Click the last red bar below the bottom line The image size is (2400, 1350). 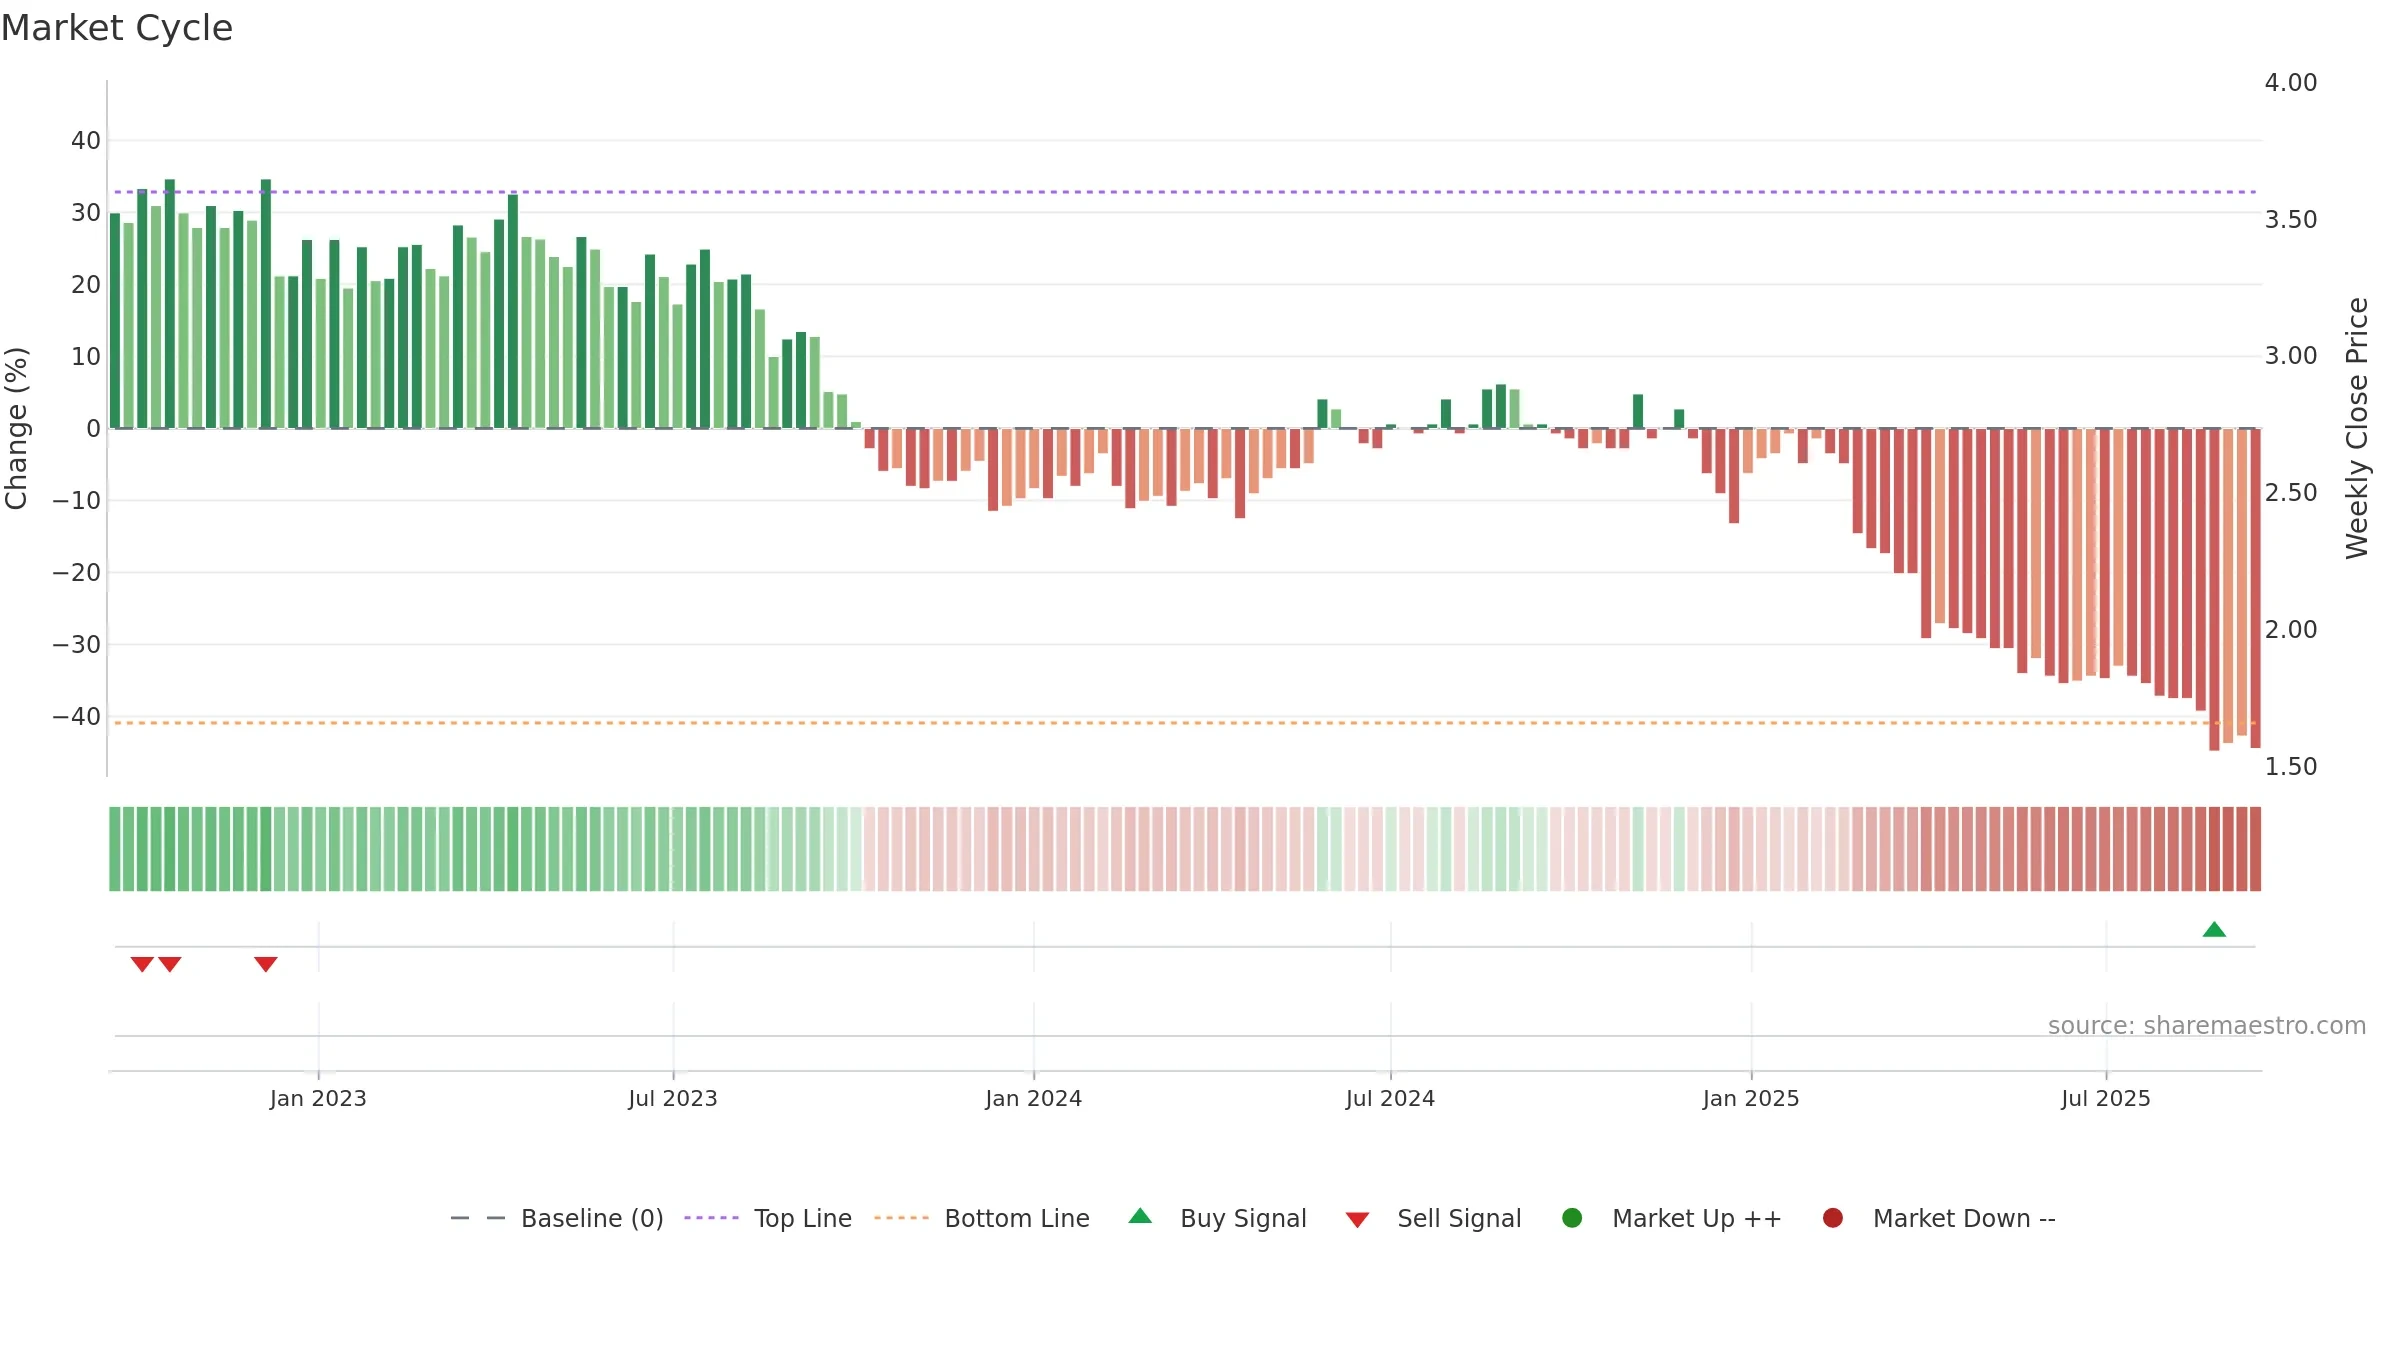(2255, 588)
